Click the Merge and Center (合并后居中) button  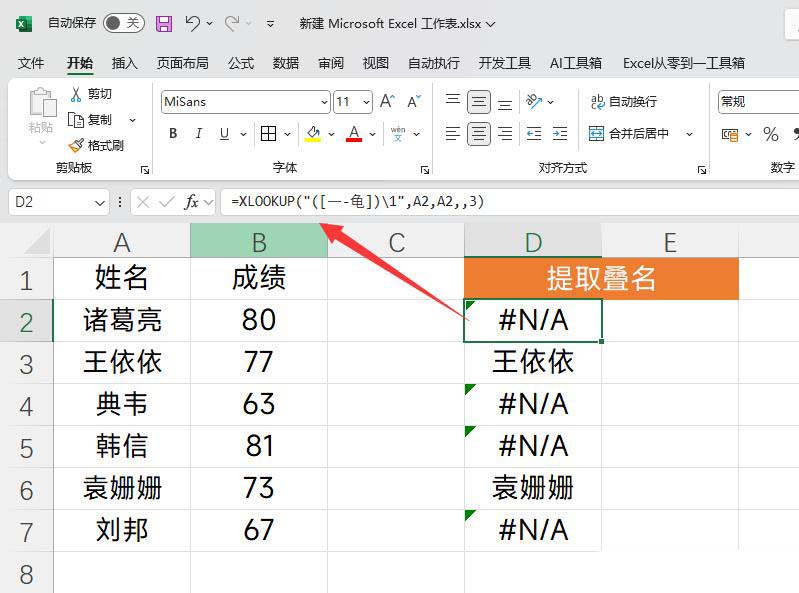click(629, 134)
